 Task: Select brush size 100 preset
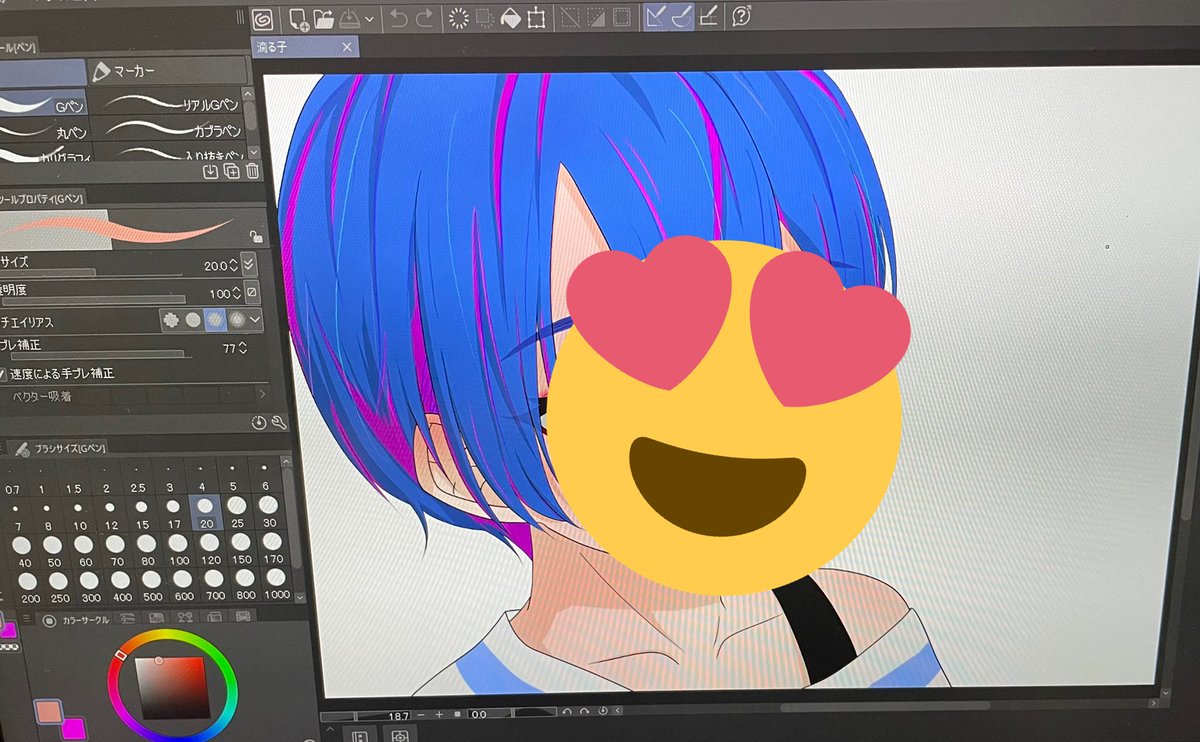[179, 548]
